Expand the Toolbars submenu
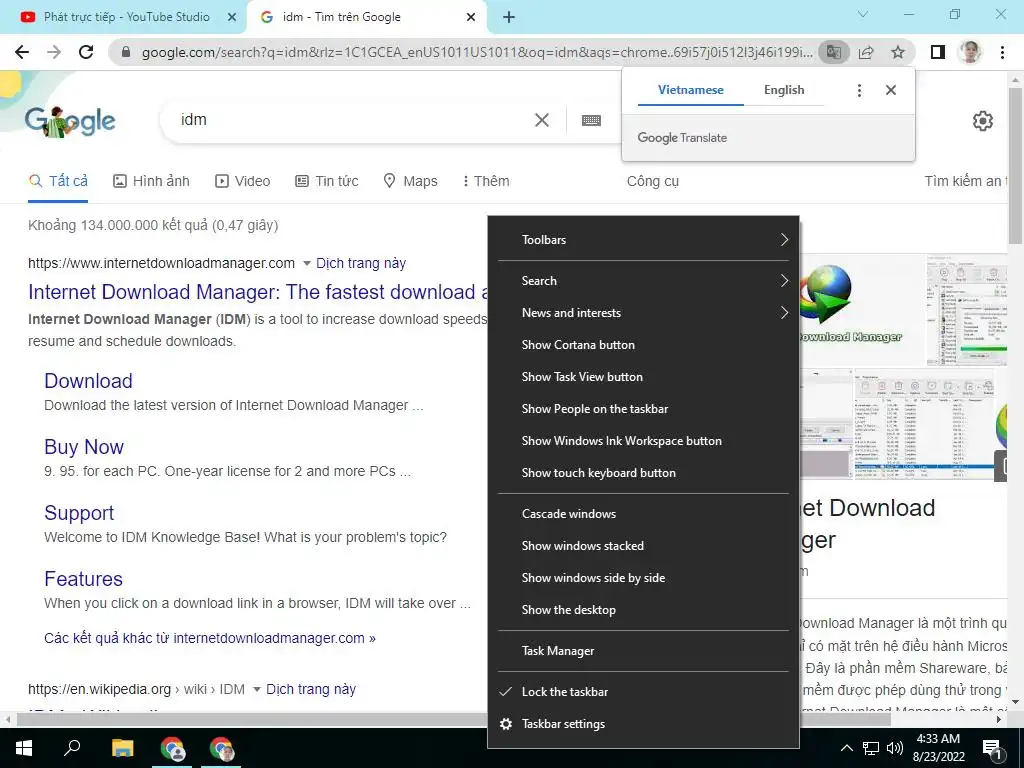The image size is (1024, 768). point(643,240)
